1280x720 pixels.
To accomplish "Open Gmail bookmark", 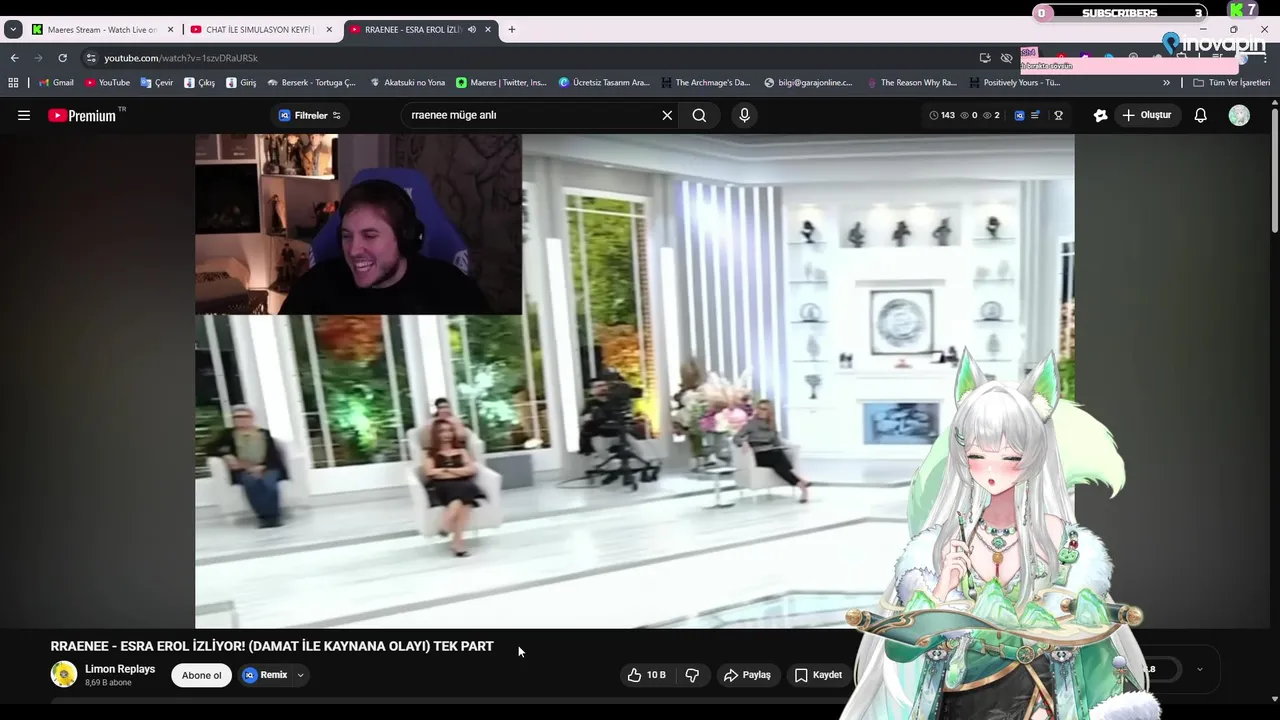I will (56, 83).
